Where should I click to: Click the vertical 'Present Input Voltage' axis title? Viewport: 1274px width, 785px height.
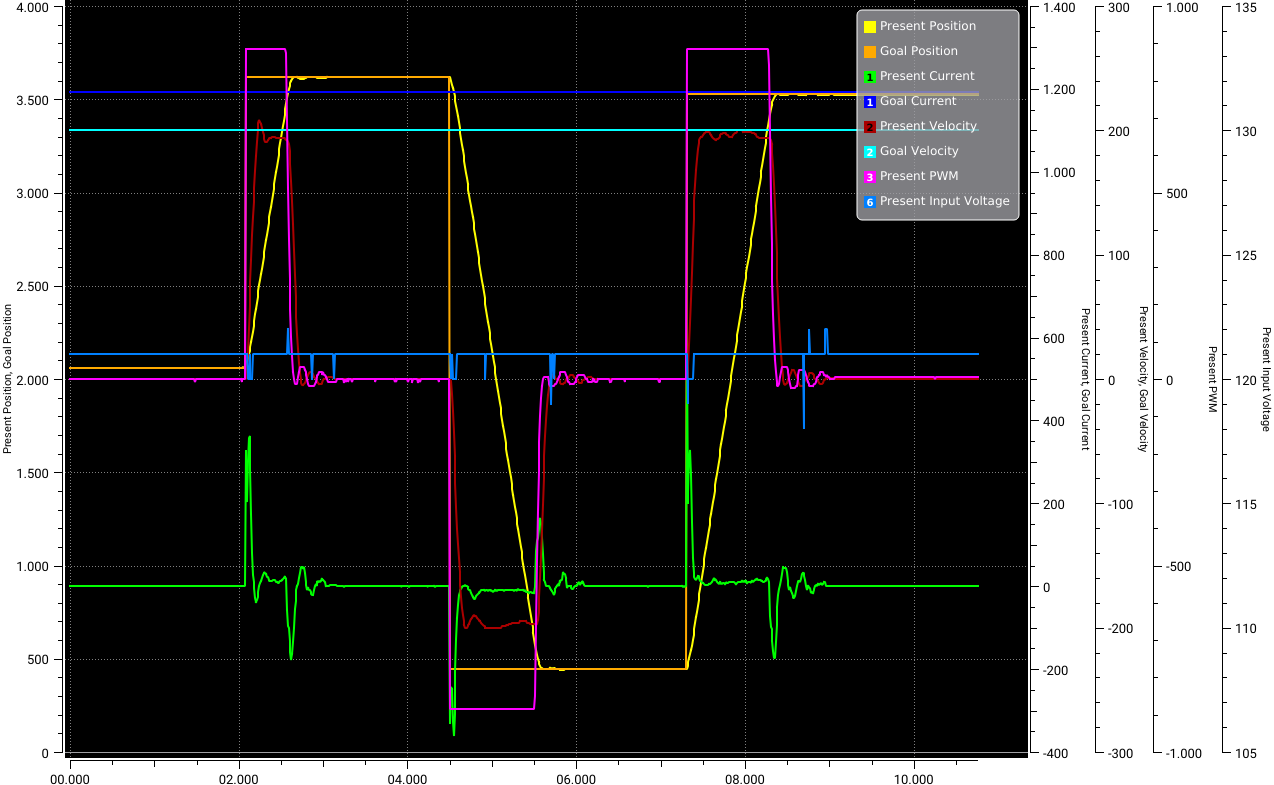[x=1266, y=380]
